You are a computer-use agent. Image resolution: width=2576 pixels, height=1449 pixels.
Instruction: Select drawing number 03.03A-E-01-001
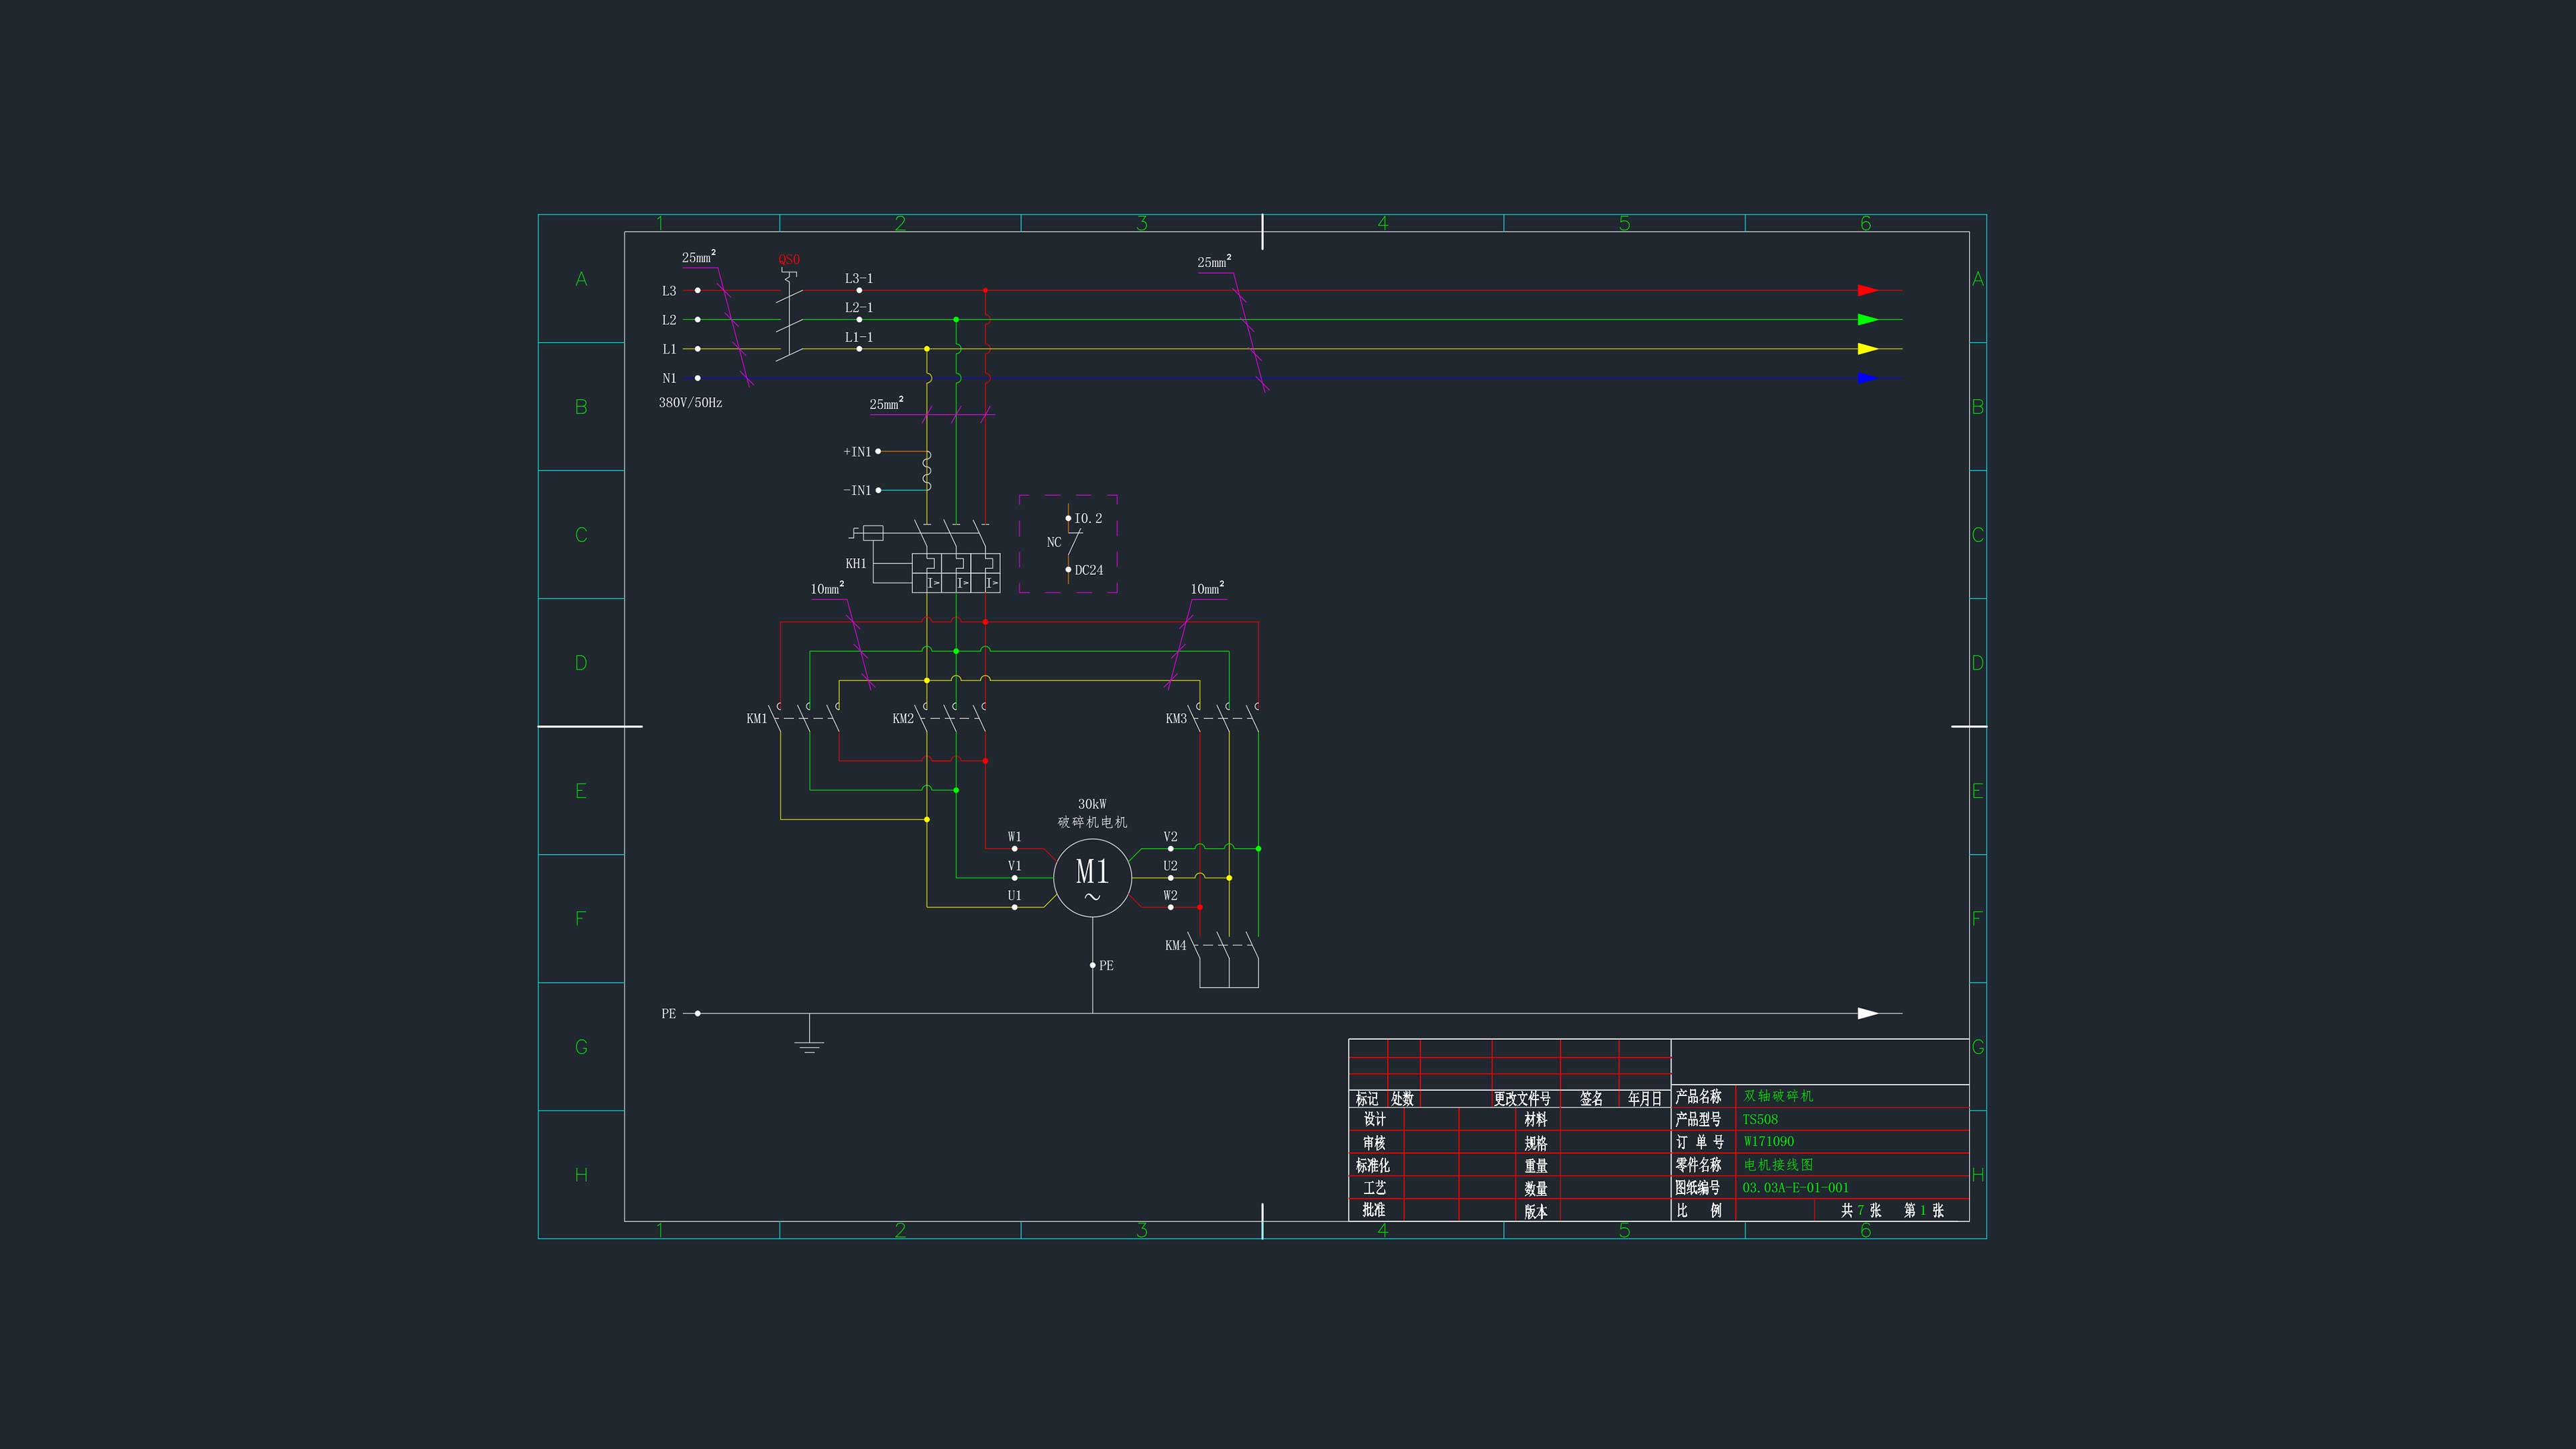1796,1188
